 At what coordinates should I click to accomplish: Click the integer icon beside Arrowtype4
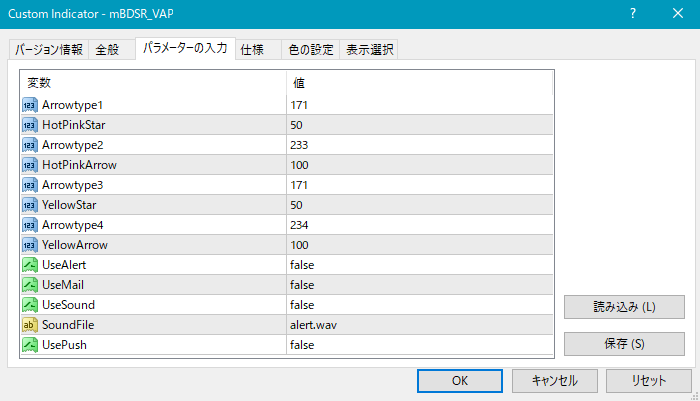click(29, 225)
